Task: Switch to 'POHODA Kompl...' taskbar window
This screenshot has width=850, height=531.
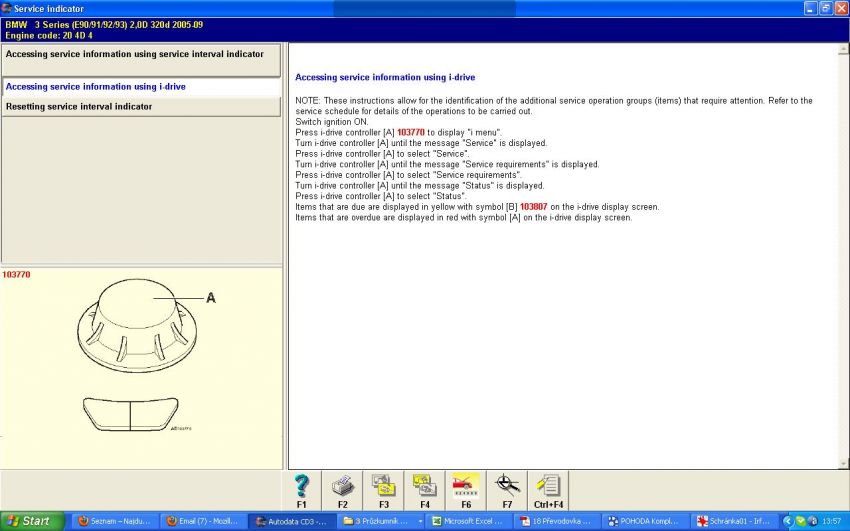Action: (x=645, y=521)
